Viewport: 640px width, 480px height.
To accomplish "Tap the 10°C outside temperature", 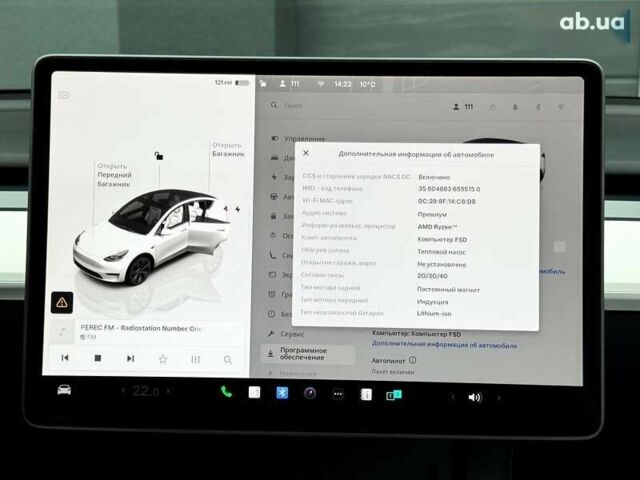I will 367,84.
